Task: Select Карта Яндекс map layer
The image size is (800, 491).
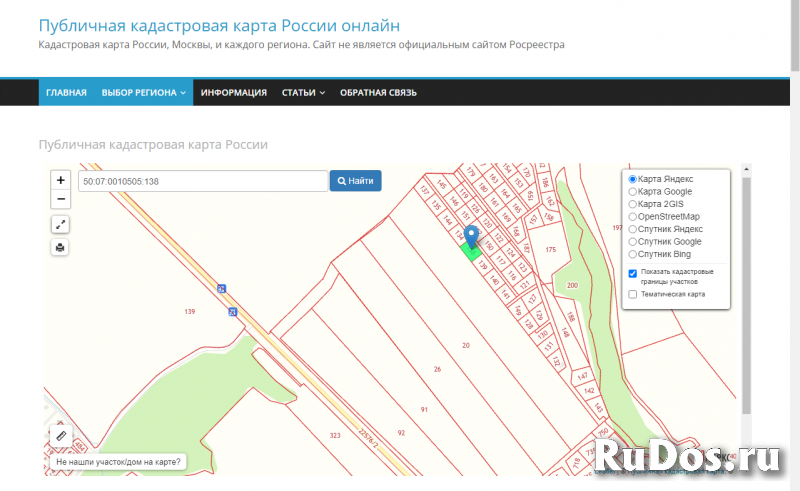Action: [632, 179]
